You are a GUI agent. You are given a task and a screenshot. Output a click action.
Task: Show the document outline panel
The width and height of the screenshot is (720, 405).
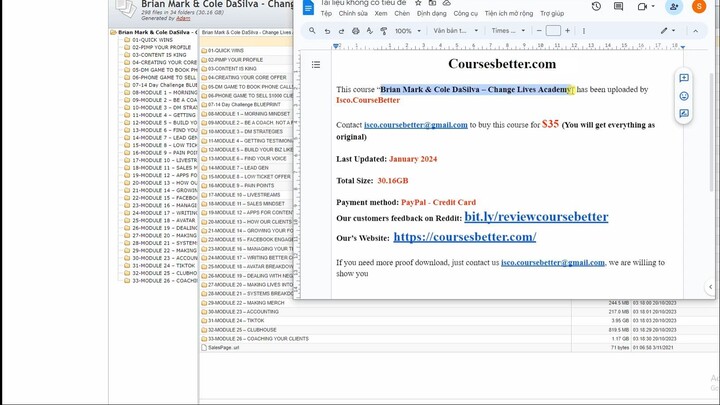[316, 65]
